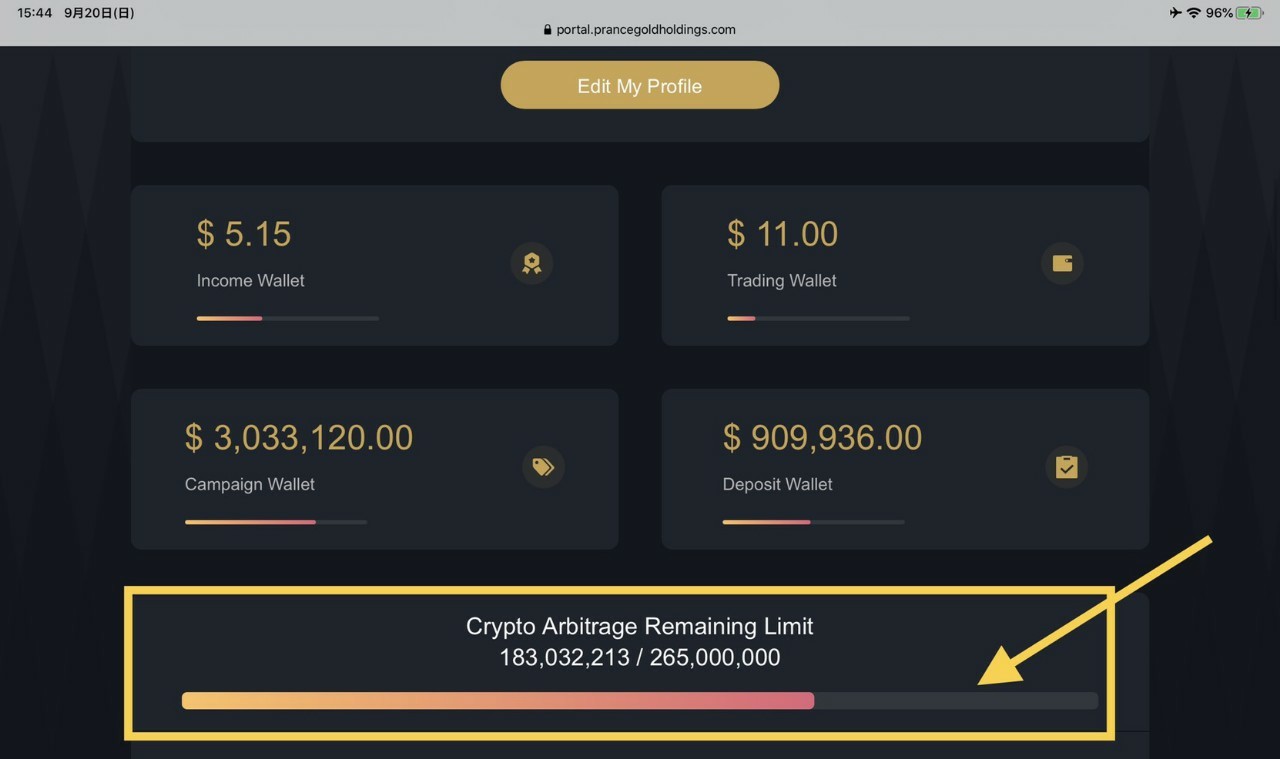This screenshot has height=759, width=1280.
Task: Click the Crypto Arbitrage Remaining Limit bar
Action: coord(640,701)
